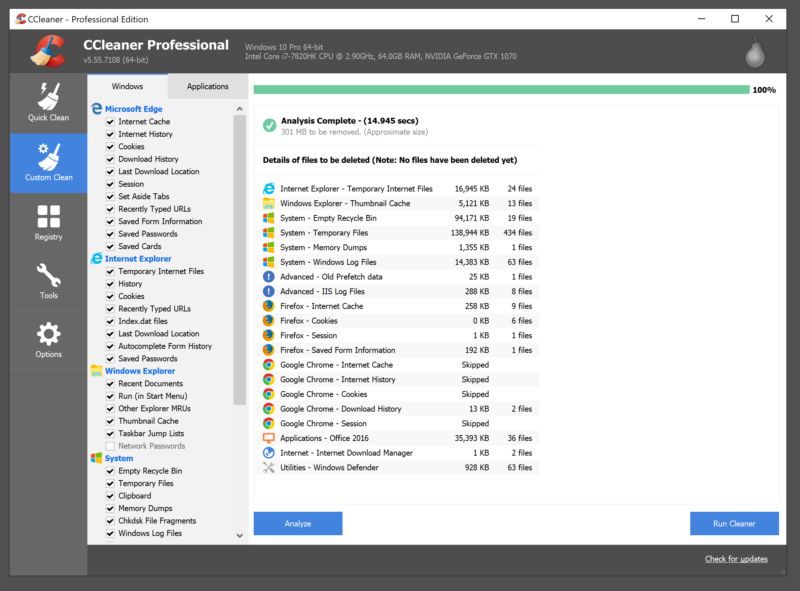Click the Run Cleaner button
800x591 pixels.
coord(734,523)
